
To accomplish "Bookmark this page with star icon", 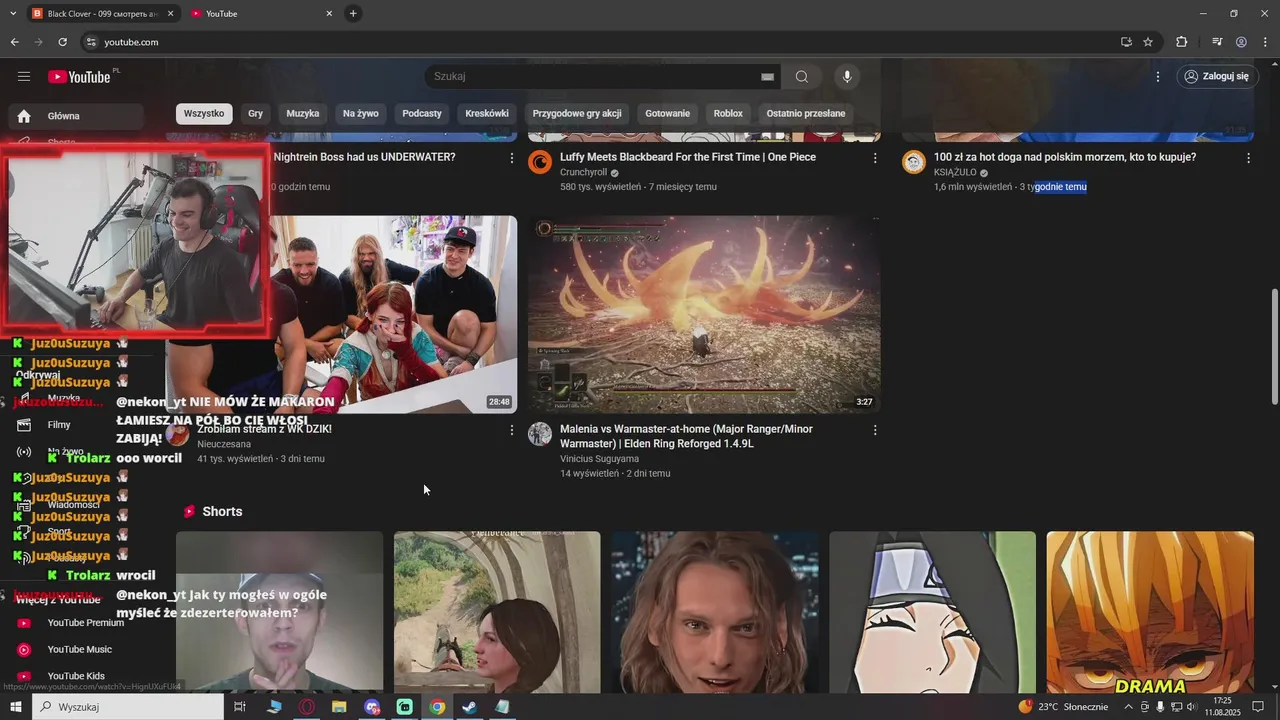I will [1148, 42].
